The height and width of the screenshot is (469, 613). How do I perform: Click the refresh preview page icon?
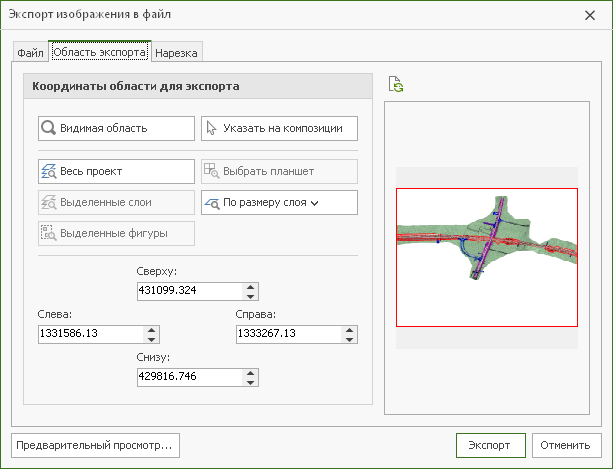396,84
